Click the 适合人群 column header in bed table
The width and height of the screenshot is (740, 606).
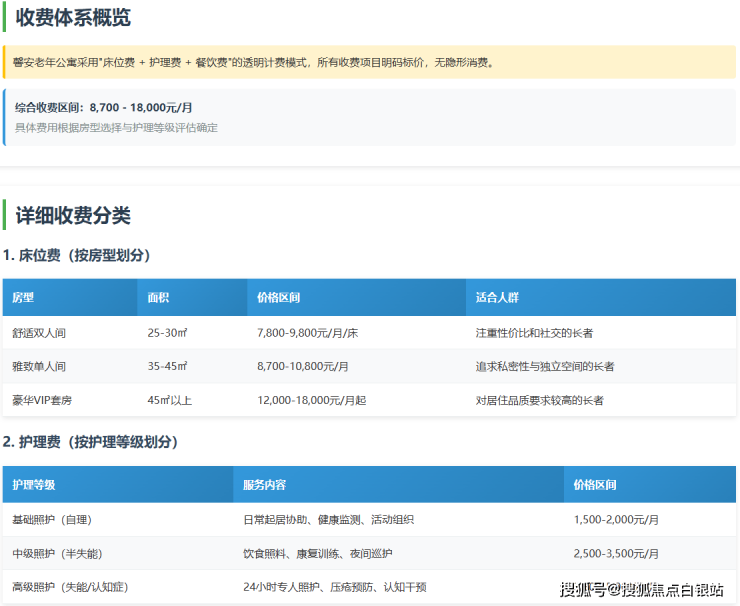(x=497, y=298)
